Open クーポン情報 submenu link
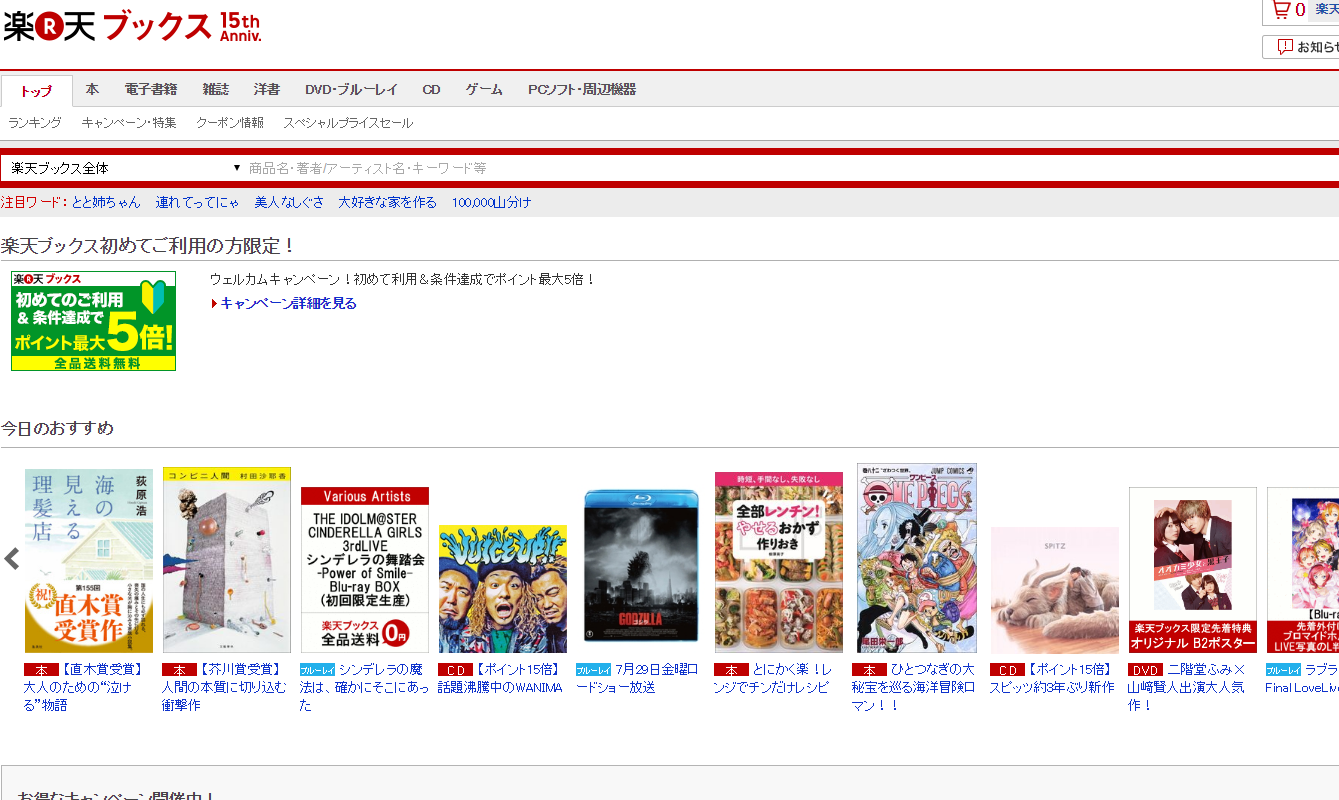Screen dimensions: 1339x800 tap(230, 123)
